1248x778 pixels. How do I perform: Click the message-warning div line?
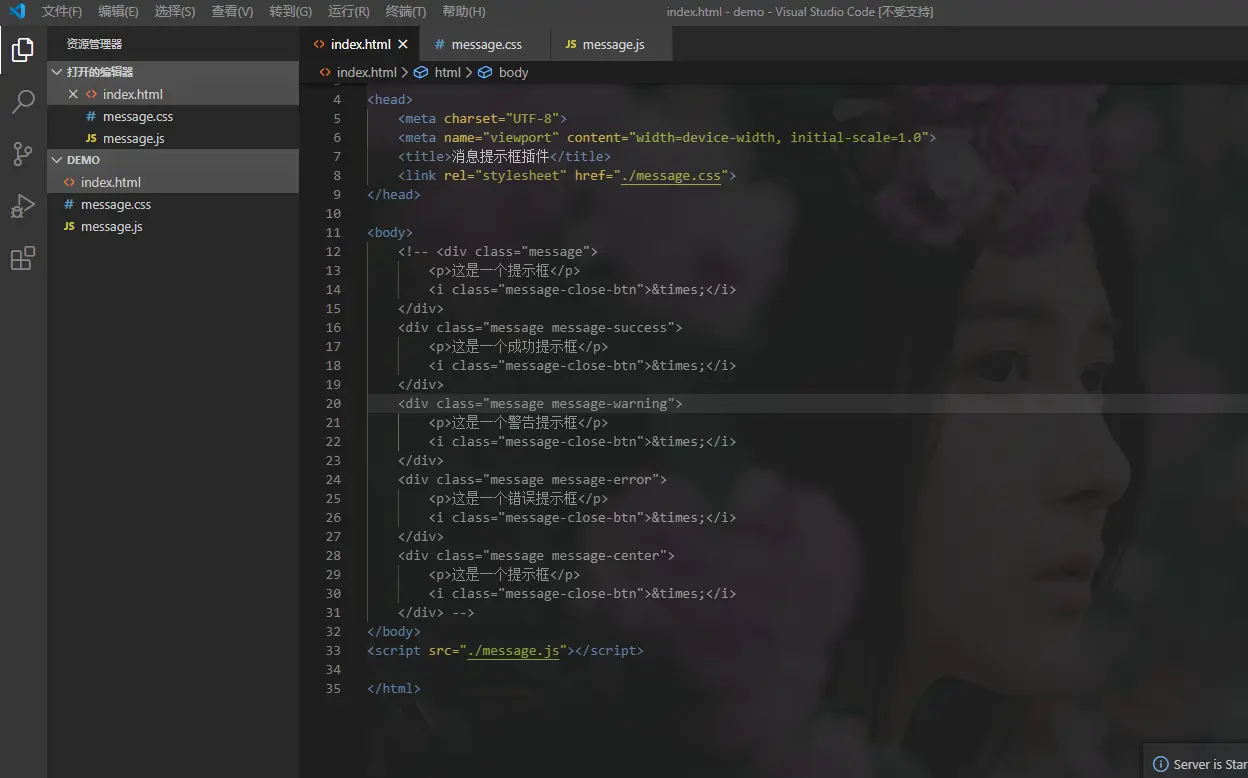click(540, 403)
